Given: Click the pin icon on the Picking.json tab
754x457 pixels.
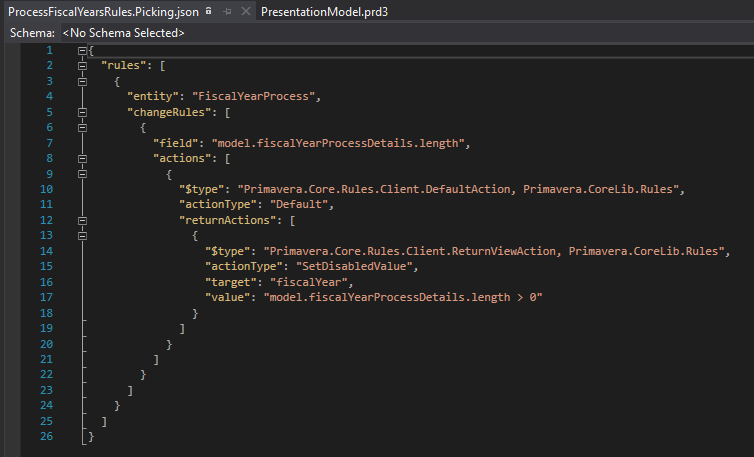Looking at the screenshot, I should point(227,12).
